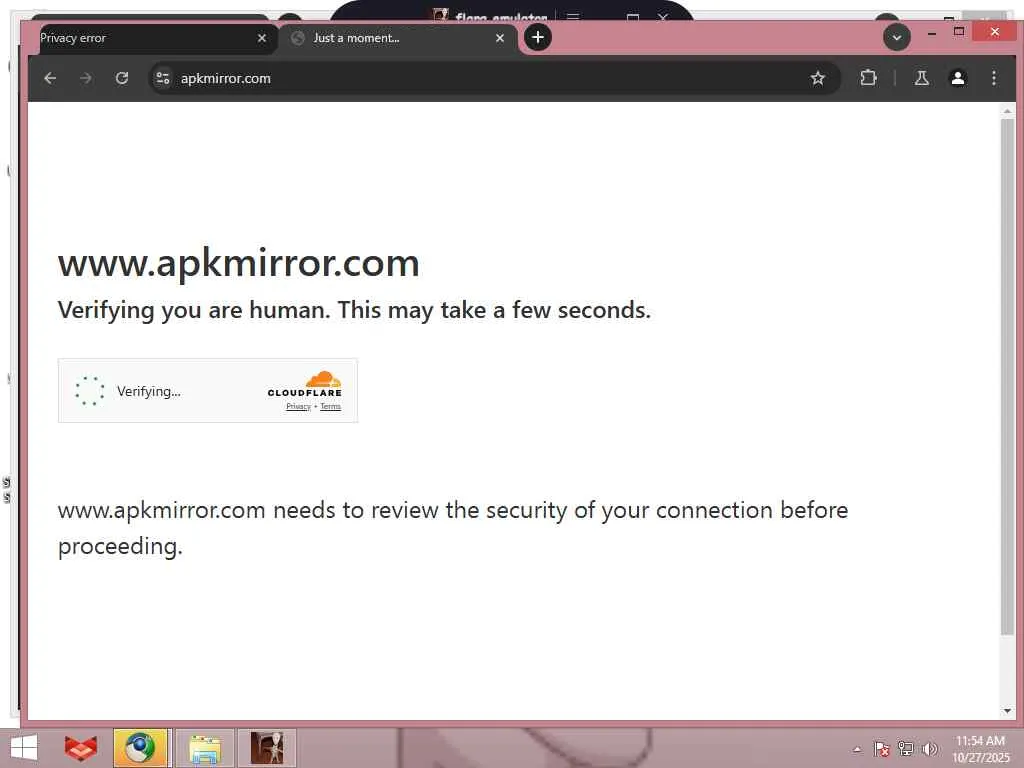
Task: Open Chrome Labs flask icon
Action: pyautogui.click(x=921, y=78)
